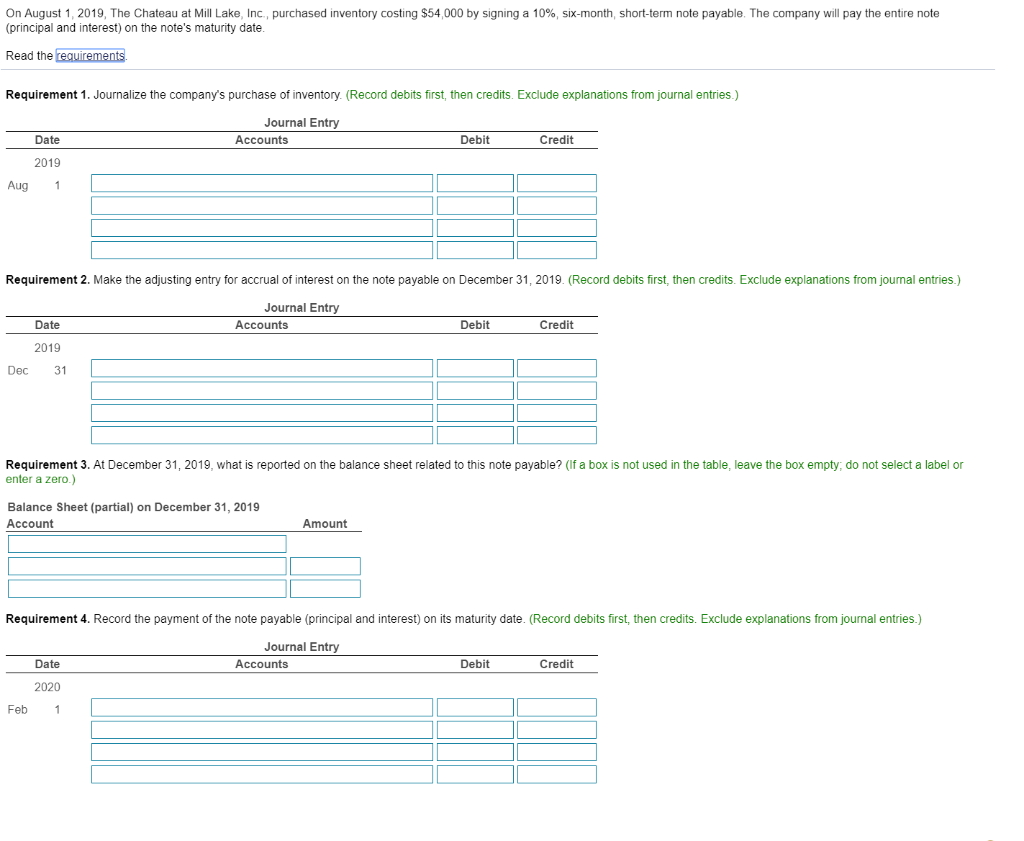Click the 'Requirement 2.' heading text
Viewport: 1024px width, 841px height.
pyautogui.click(x=48, y=279)
